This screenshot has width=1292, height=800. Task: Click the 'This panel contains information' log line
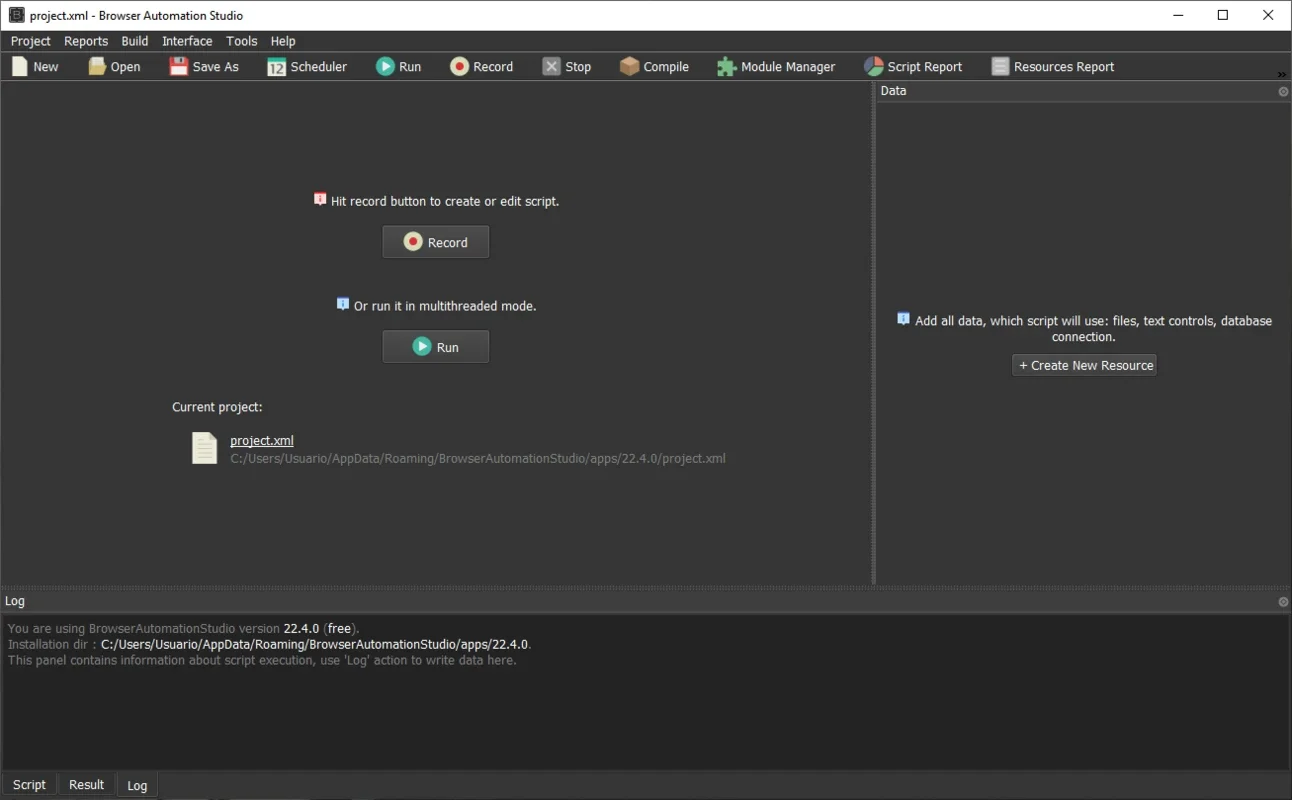click(262, 661)
